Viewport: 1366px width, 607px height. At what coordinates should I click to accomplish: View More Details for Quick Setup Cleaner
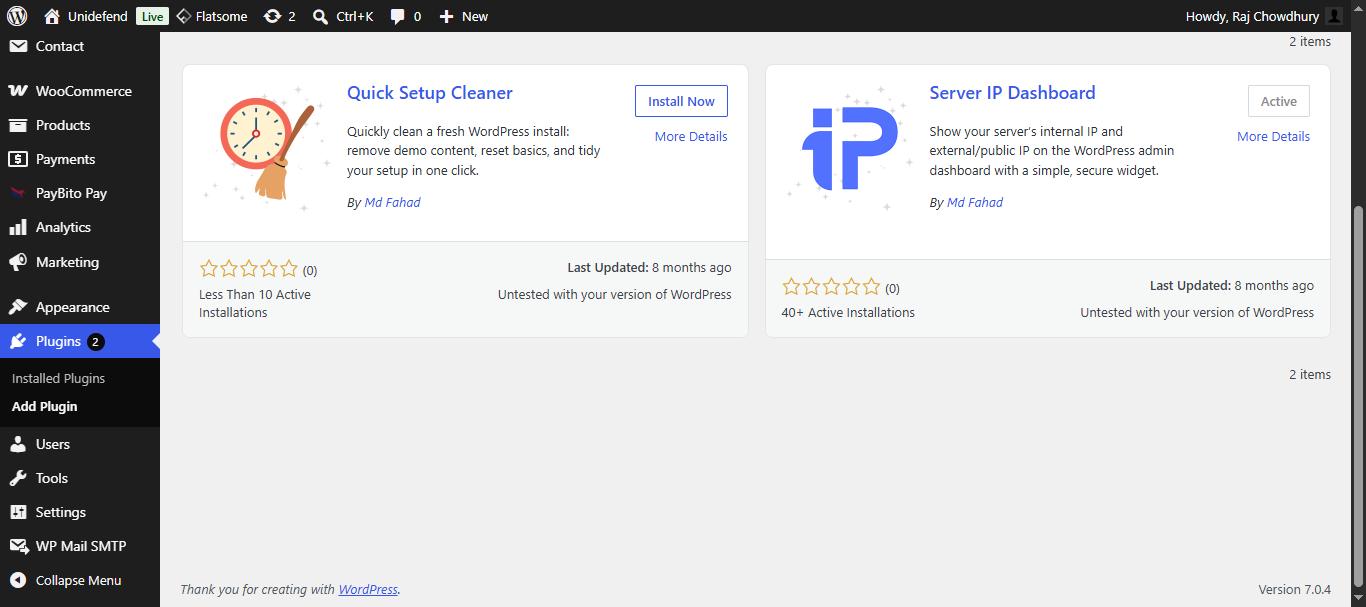[691, 136]
